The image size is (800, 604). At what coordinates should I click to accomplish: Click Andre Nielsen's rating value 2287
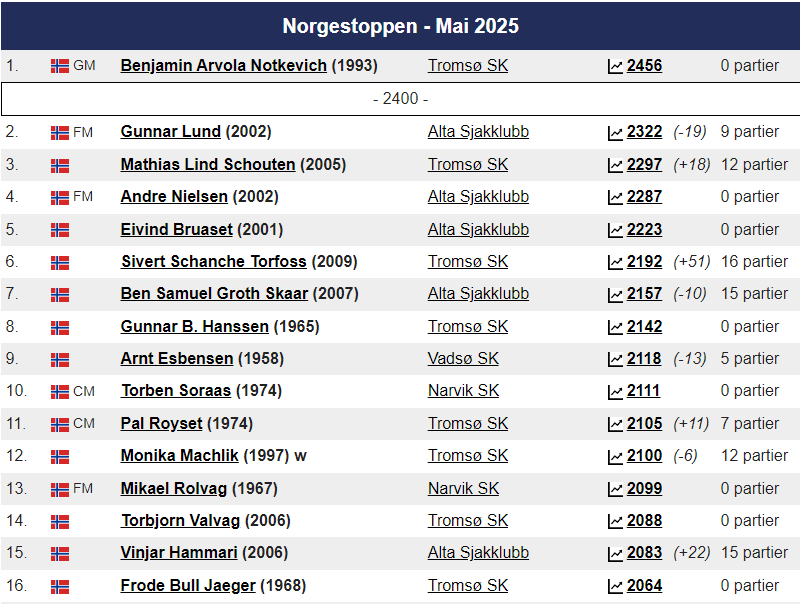tap(644, 197)
